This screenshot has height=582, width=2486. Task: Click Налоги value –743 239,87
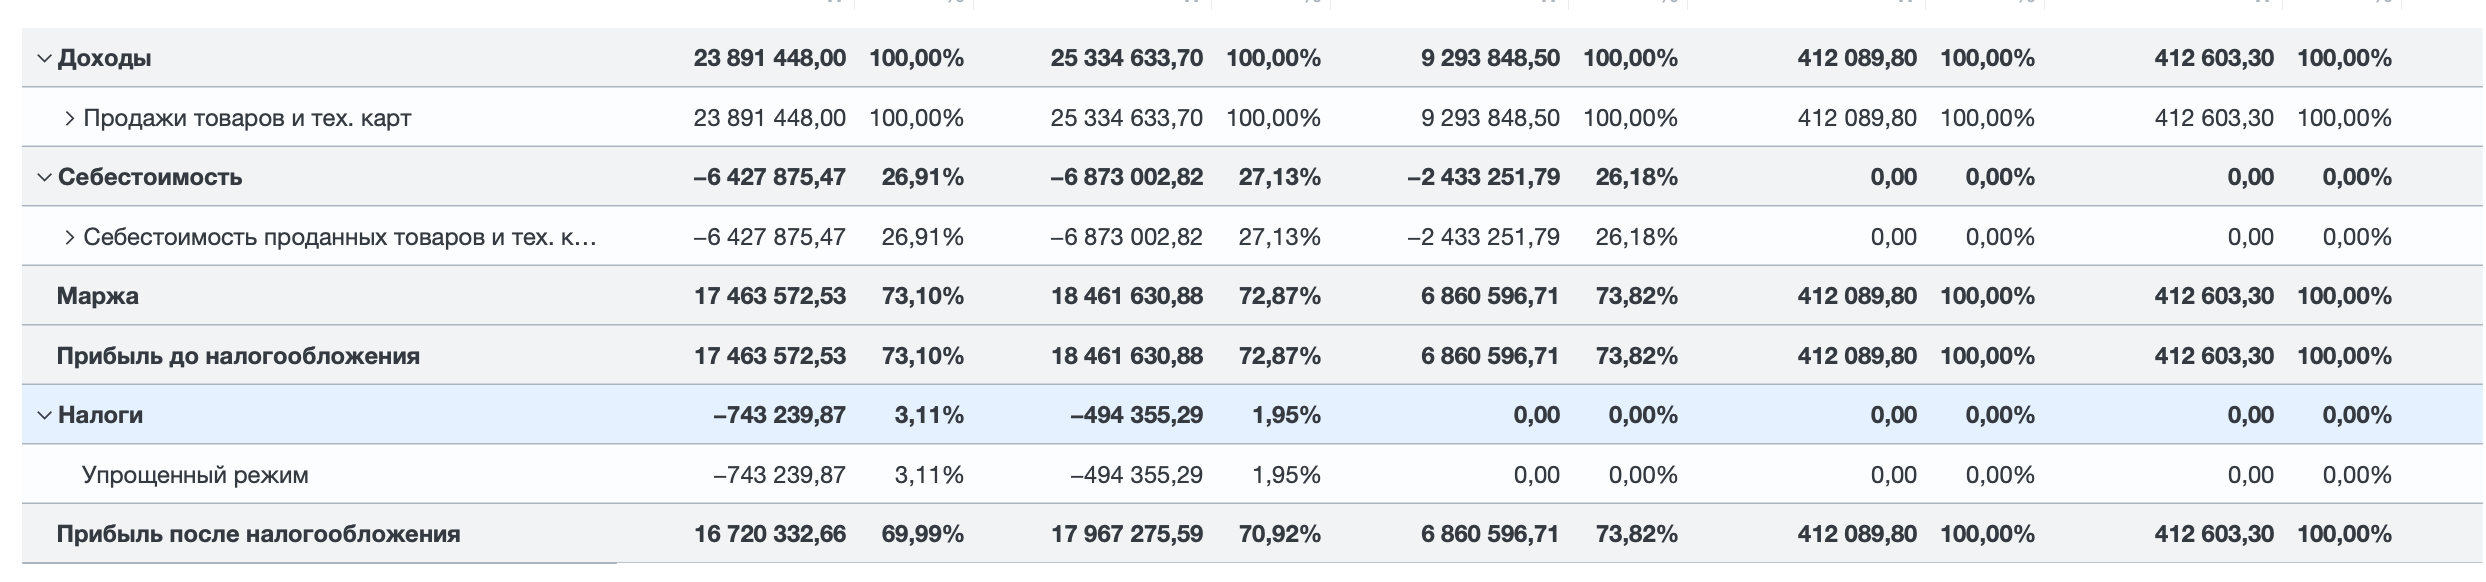[x=780, y=415]
